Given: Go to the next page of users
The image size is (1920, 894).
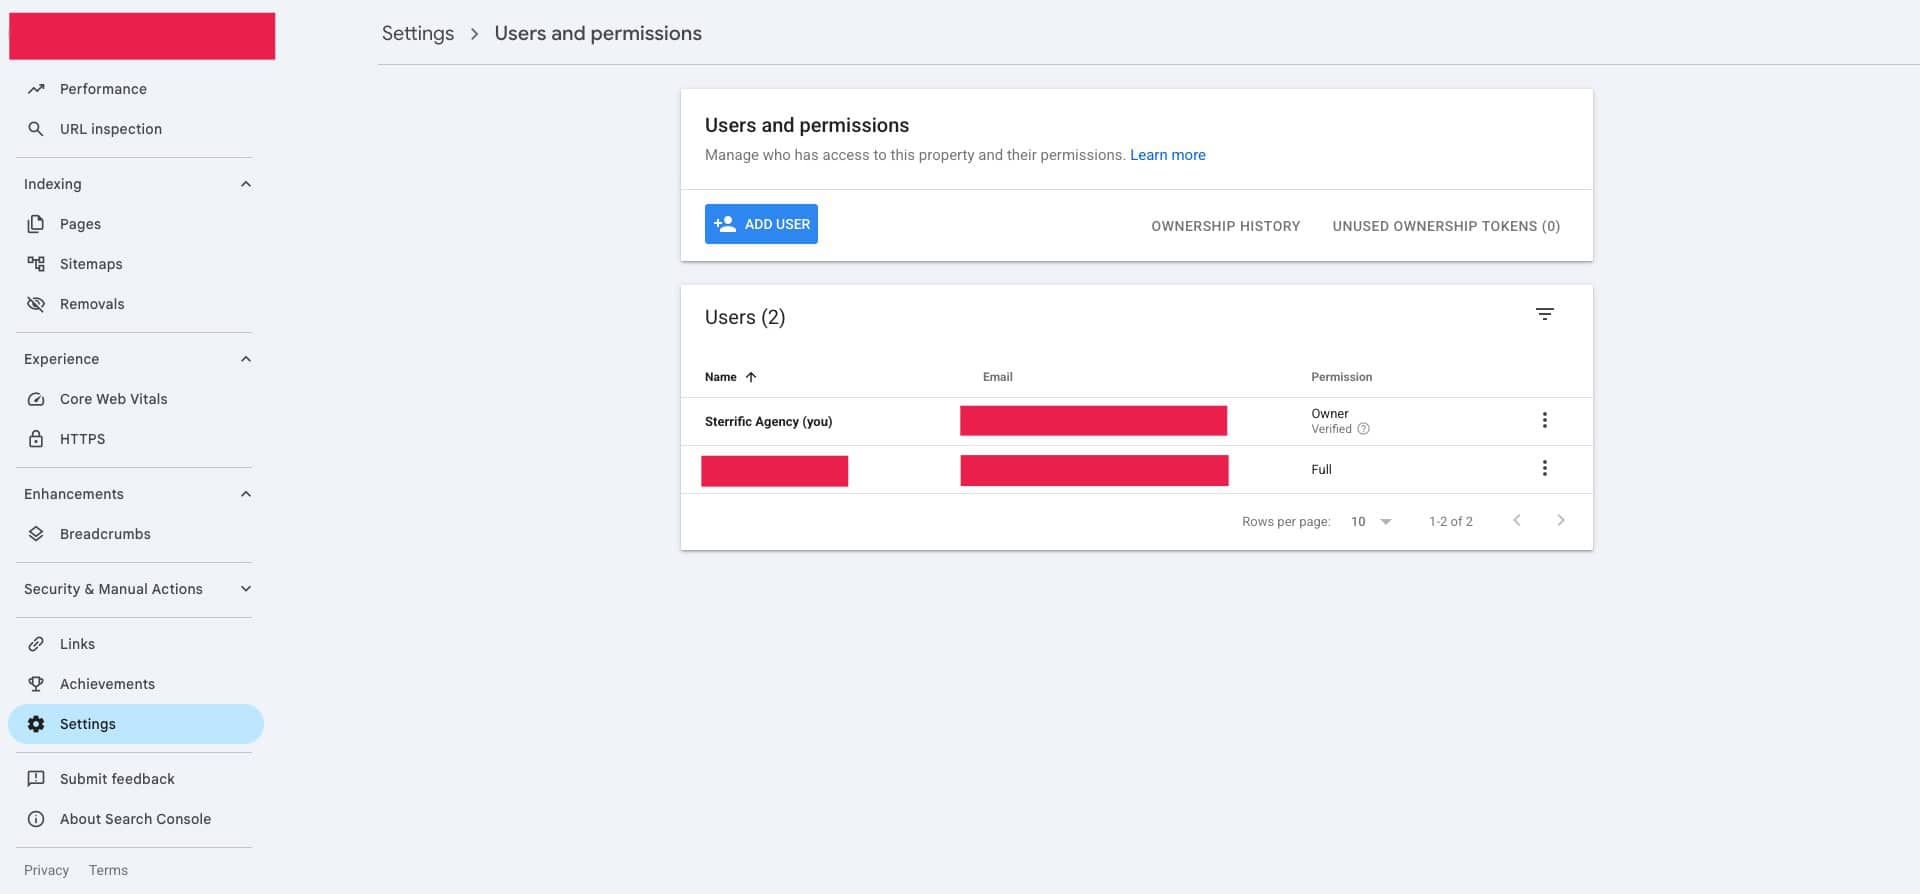Looking at the screenshot, I should tap(1561, 520).
